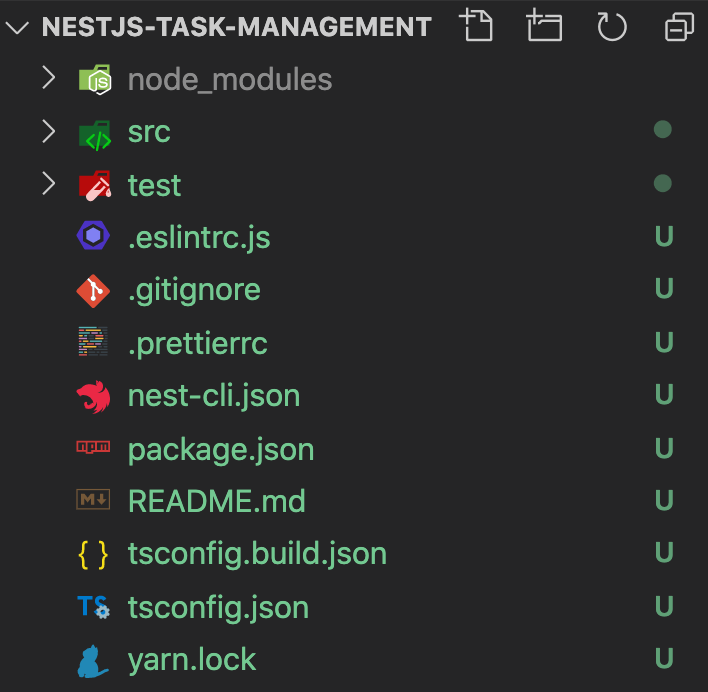708x692 pixels.
Task: Open the tsconfig.json file
Action: pyautogui.click(x=218, y=607)
